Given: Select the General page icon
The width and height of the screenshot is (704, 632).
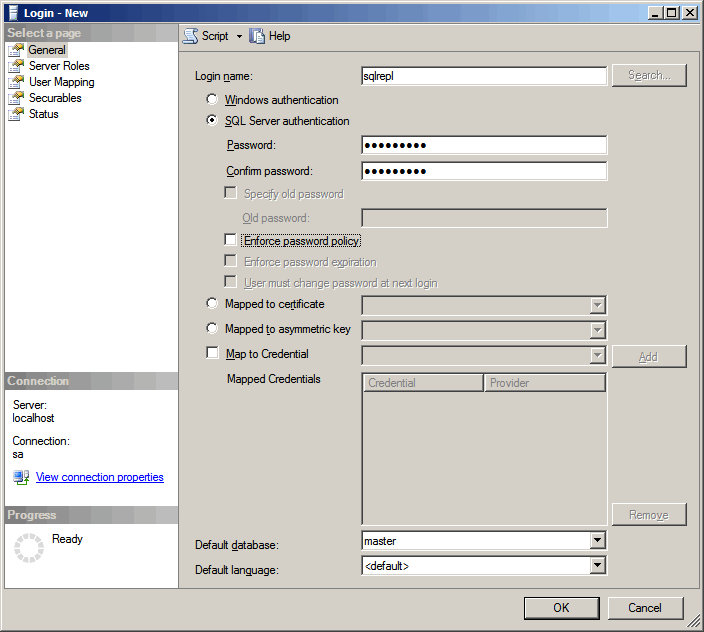Looking at the screenshot, I should coord(16,50).
